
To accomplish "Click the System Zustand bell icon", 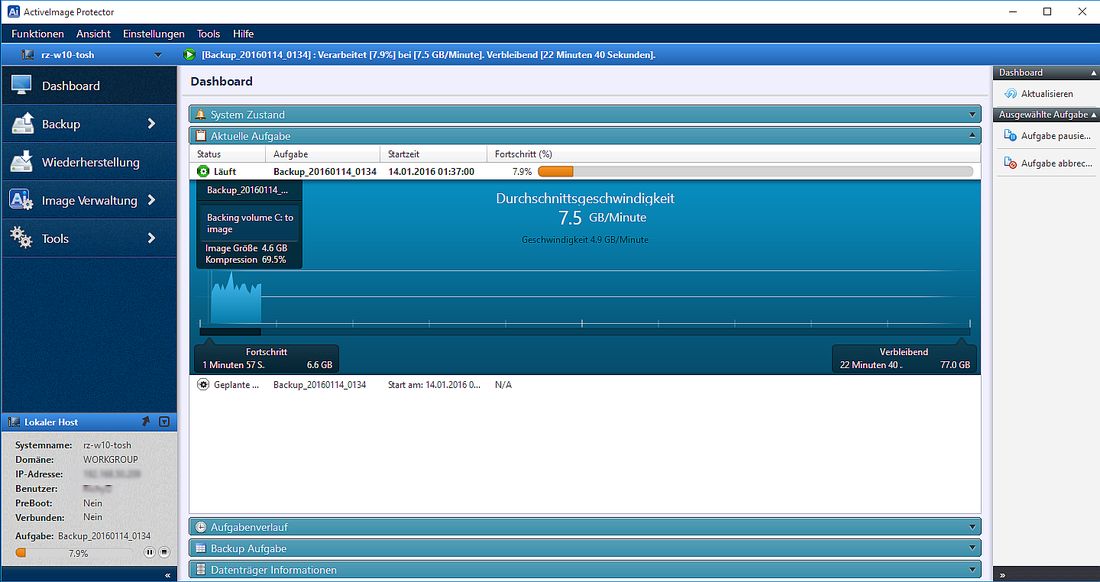I will pos(201,114).
